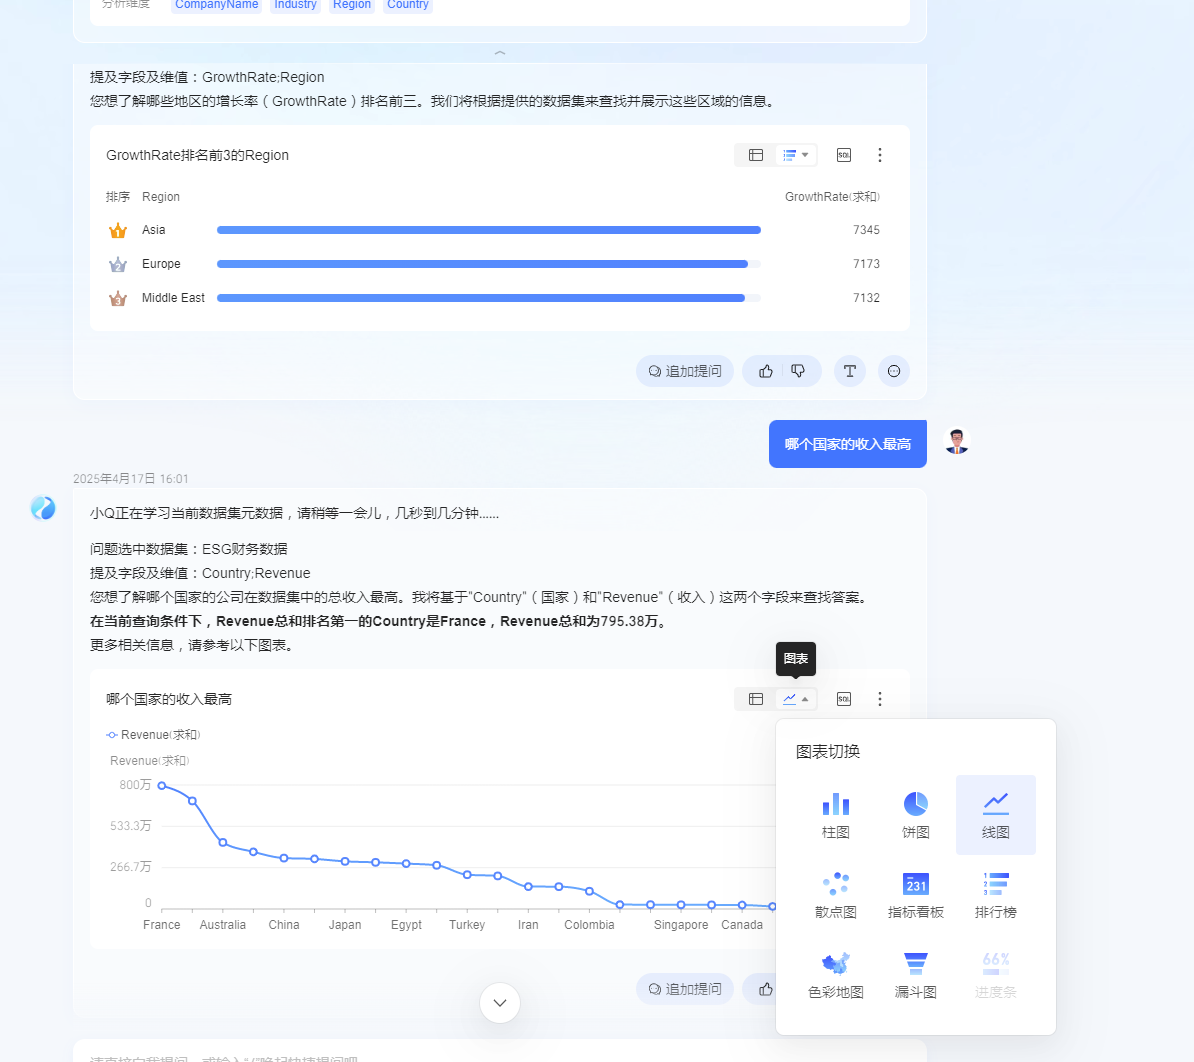Image resolution: width=1194 pixels, height=1062 pixels.
Task: Show SQL for the GrowthRate ranking card
Action: click(844, 155)
